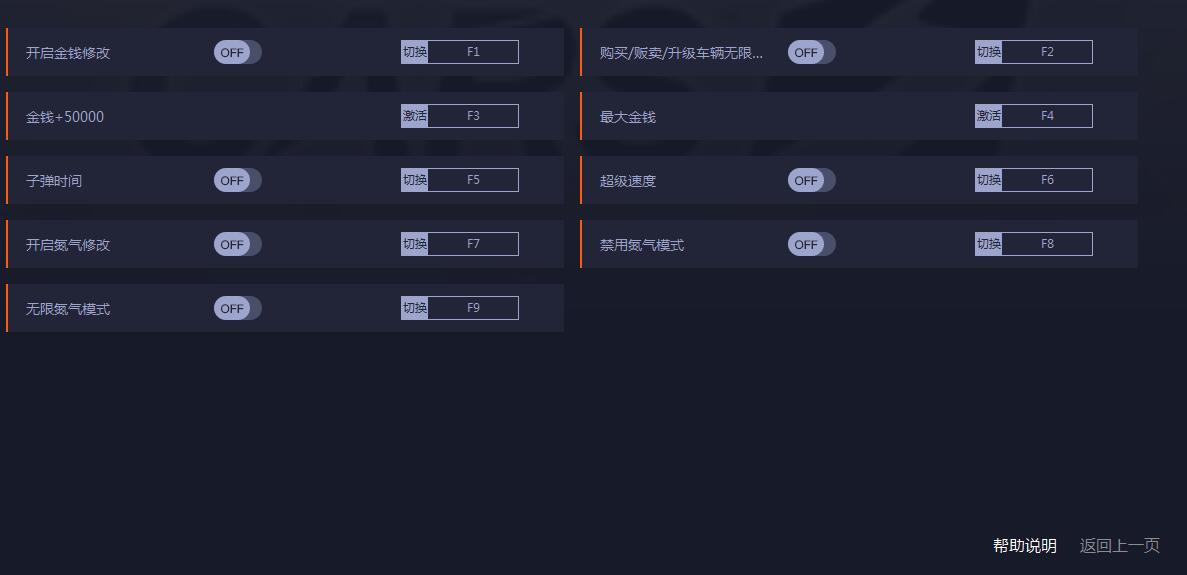Go back via 返回上一页 link
Screen dimensions: 1187x575
(x=1119, y=545)
